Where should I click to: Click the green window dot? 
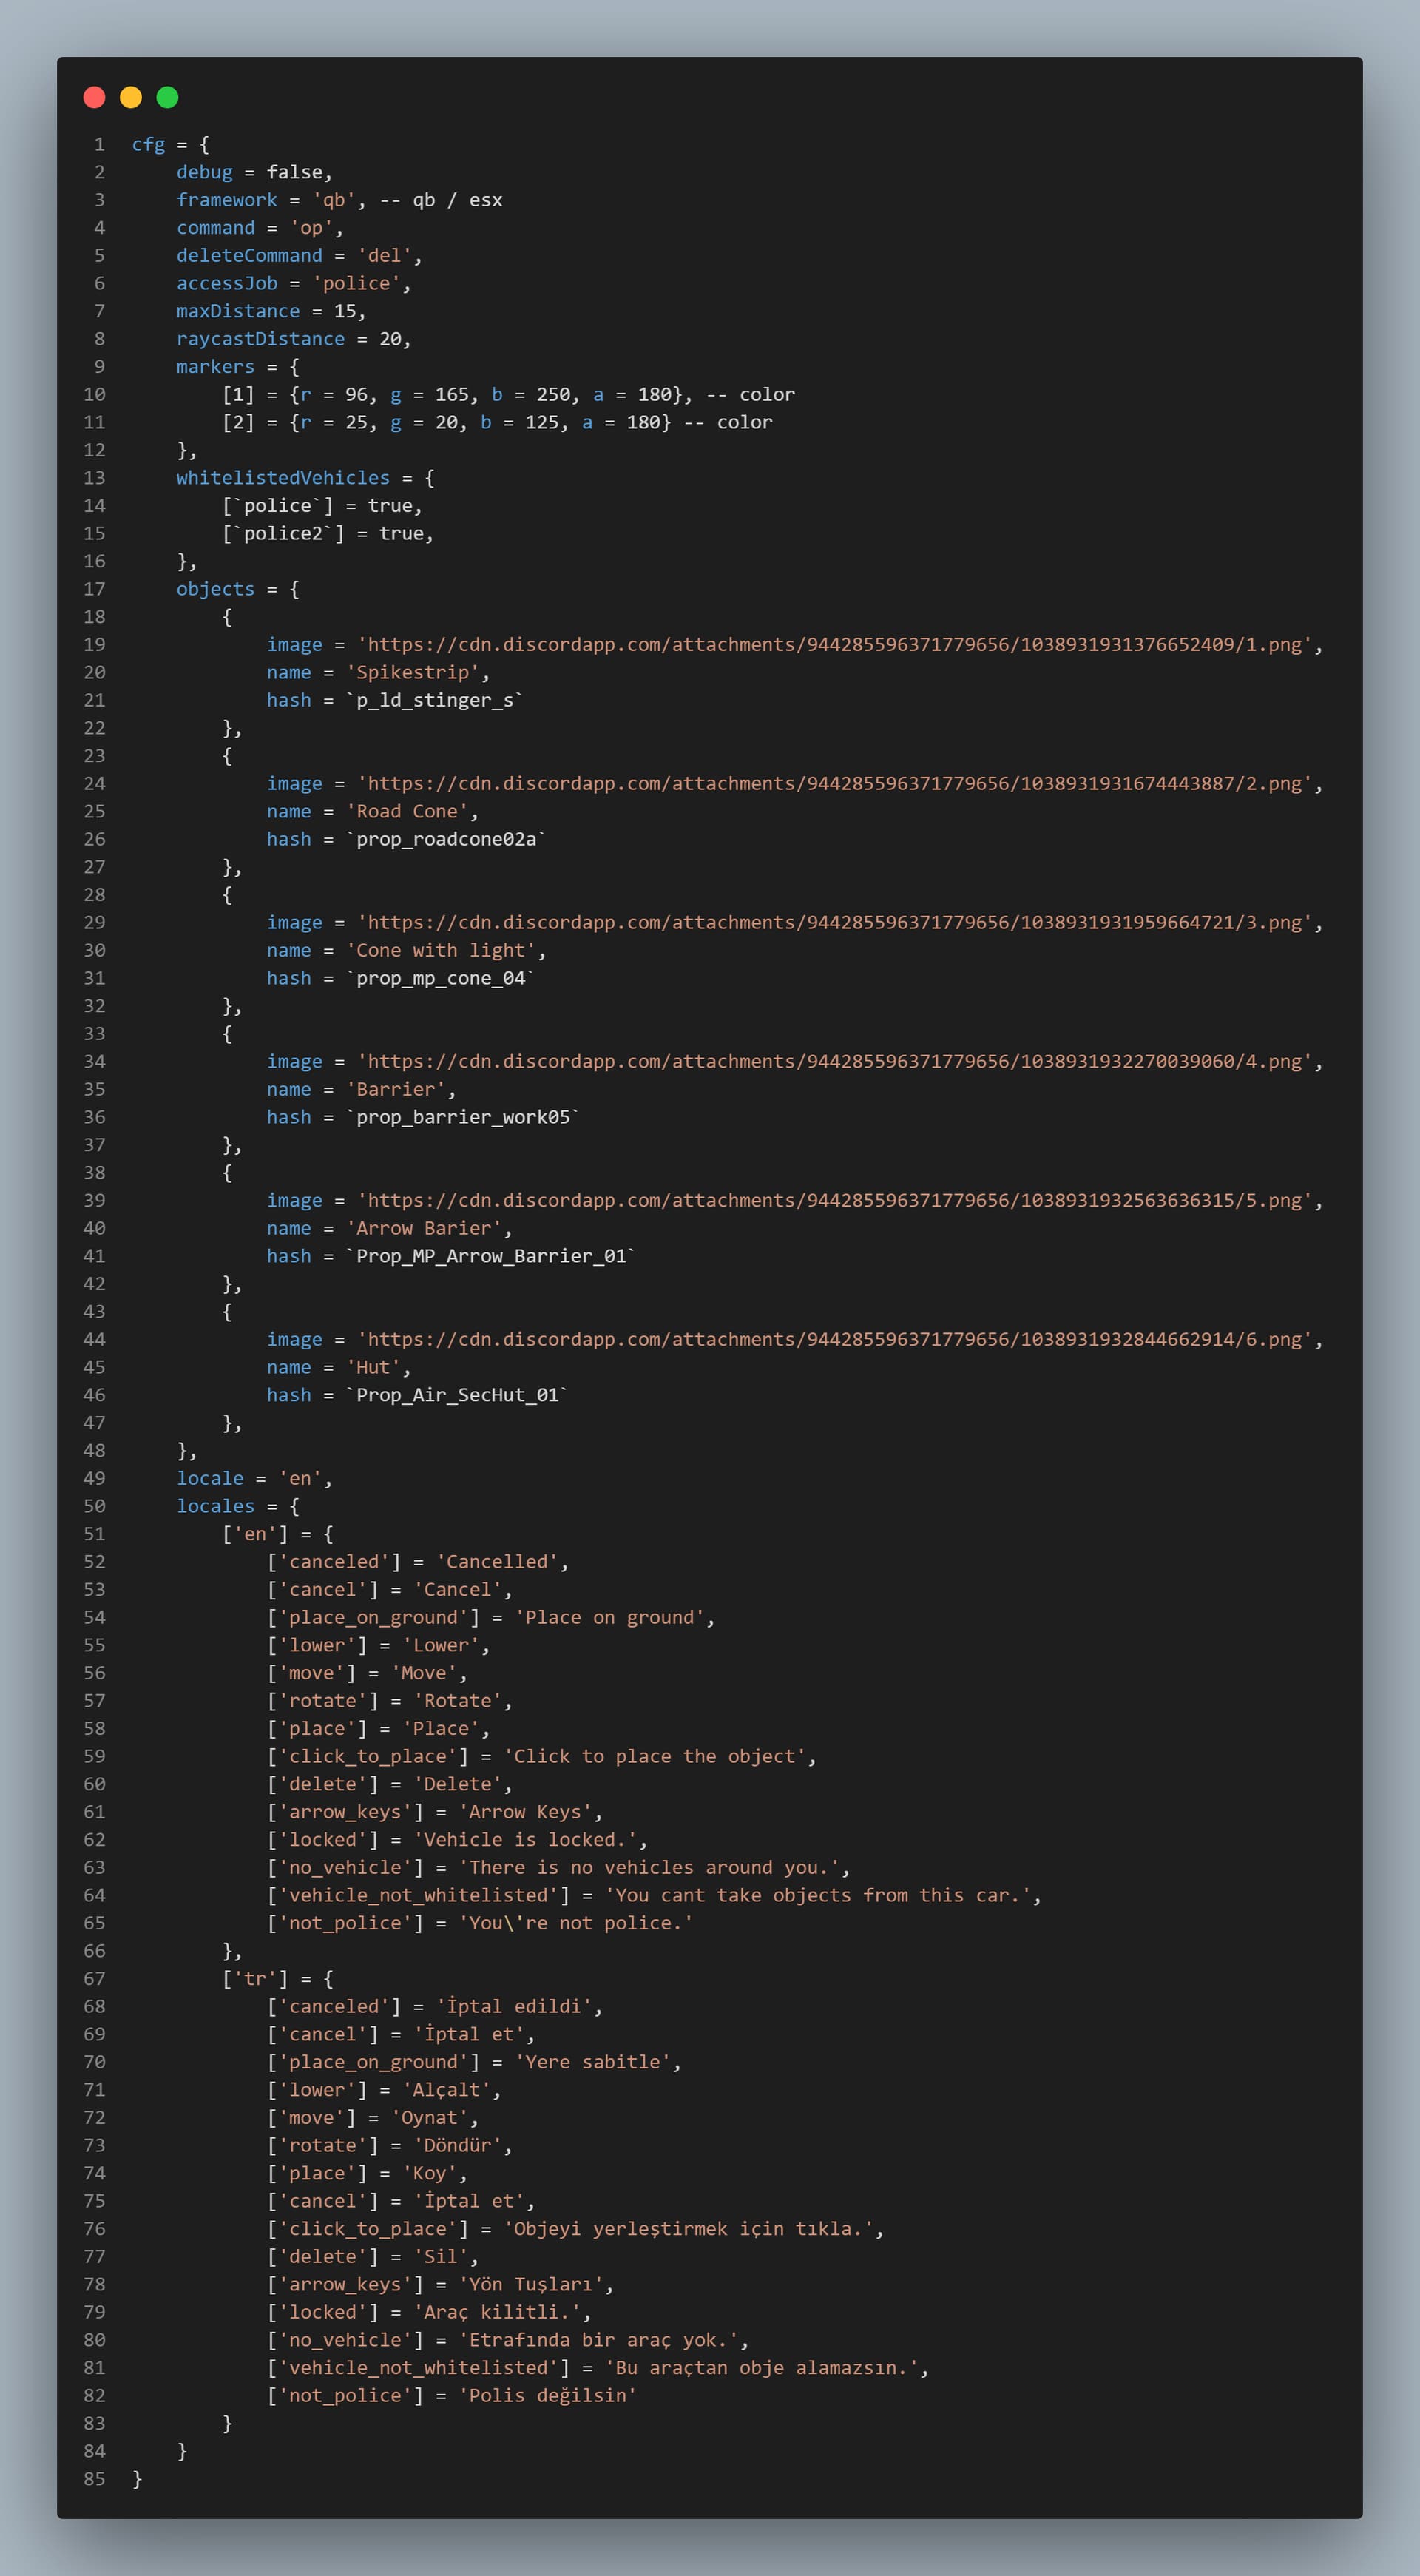[167, 97]
